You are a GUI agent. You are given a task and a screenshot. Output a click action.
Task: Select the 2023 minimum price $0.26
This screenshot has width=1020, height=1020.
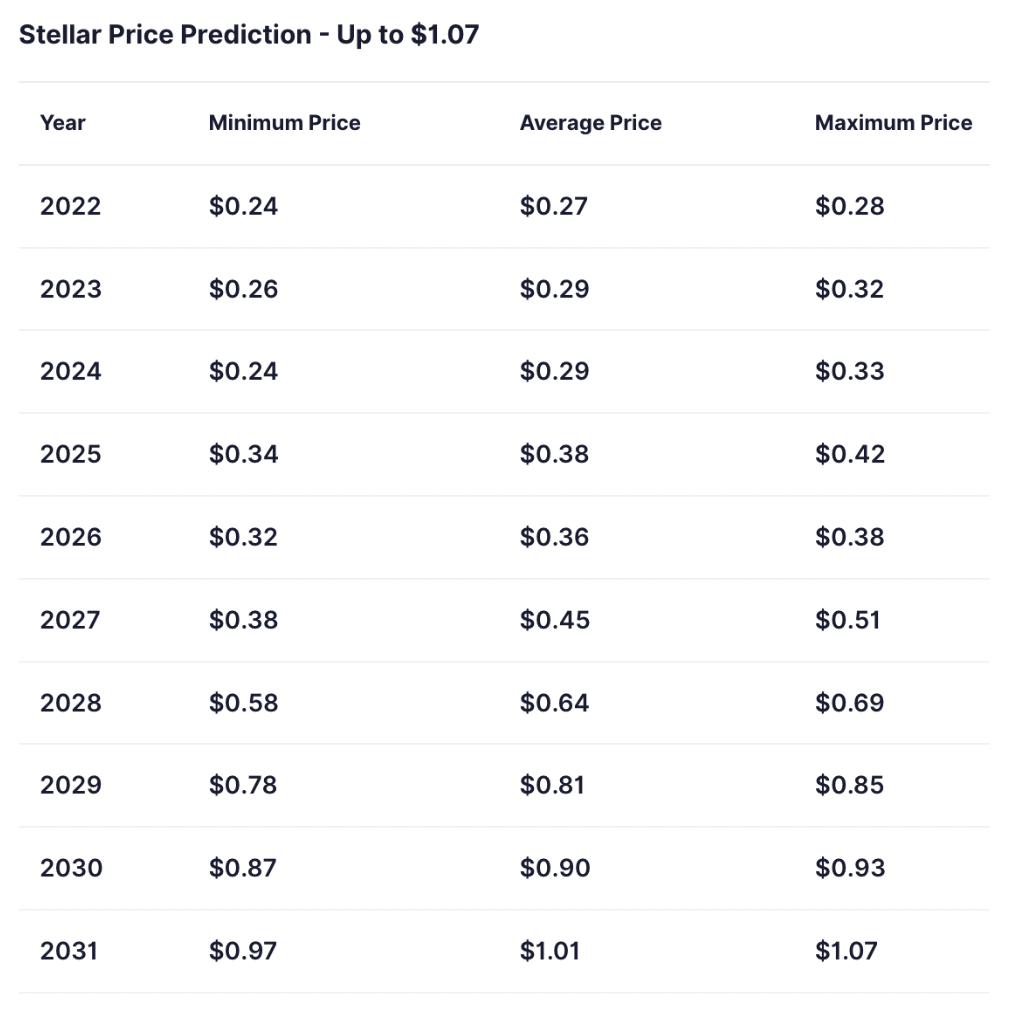tap(243, 289)
